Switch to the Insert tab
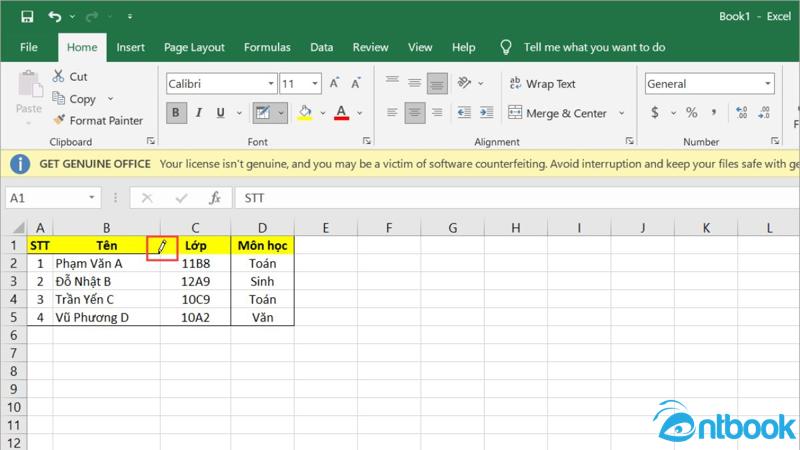The image size is (800, 450). pos(130,47)
